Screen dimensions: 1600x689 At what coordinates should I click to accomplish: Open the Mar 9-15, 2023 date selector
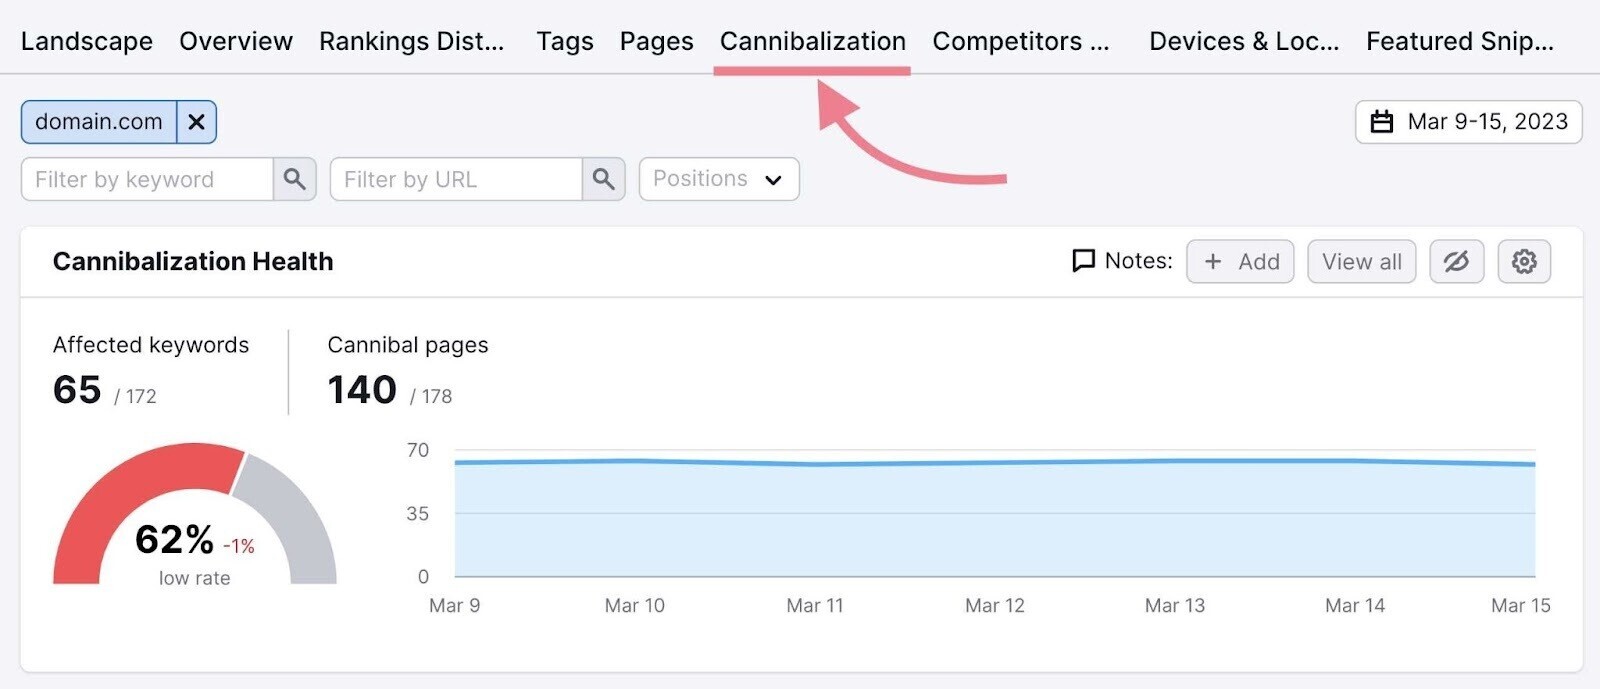1468,122
